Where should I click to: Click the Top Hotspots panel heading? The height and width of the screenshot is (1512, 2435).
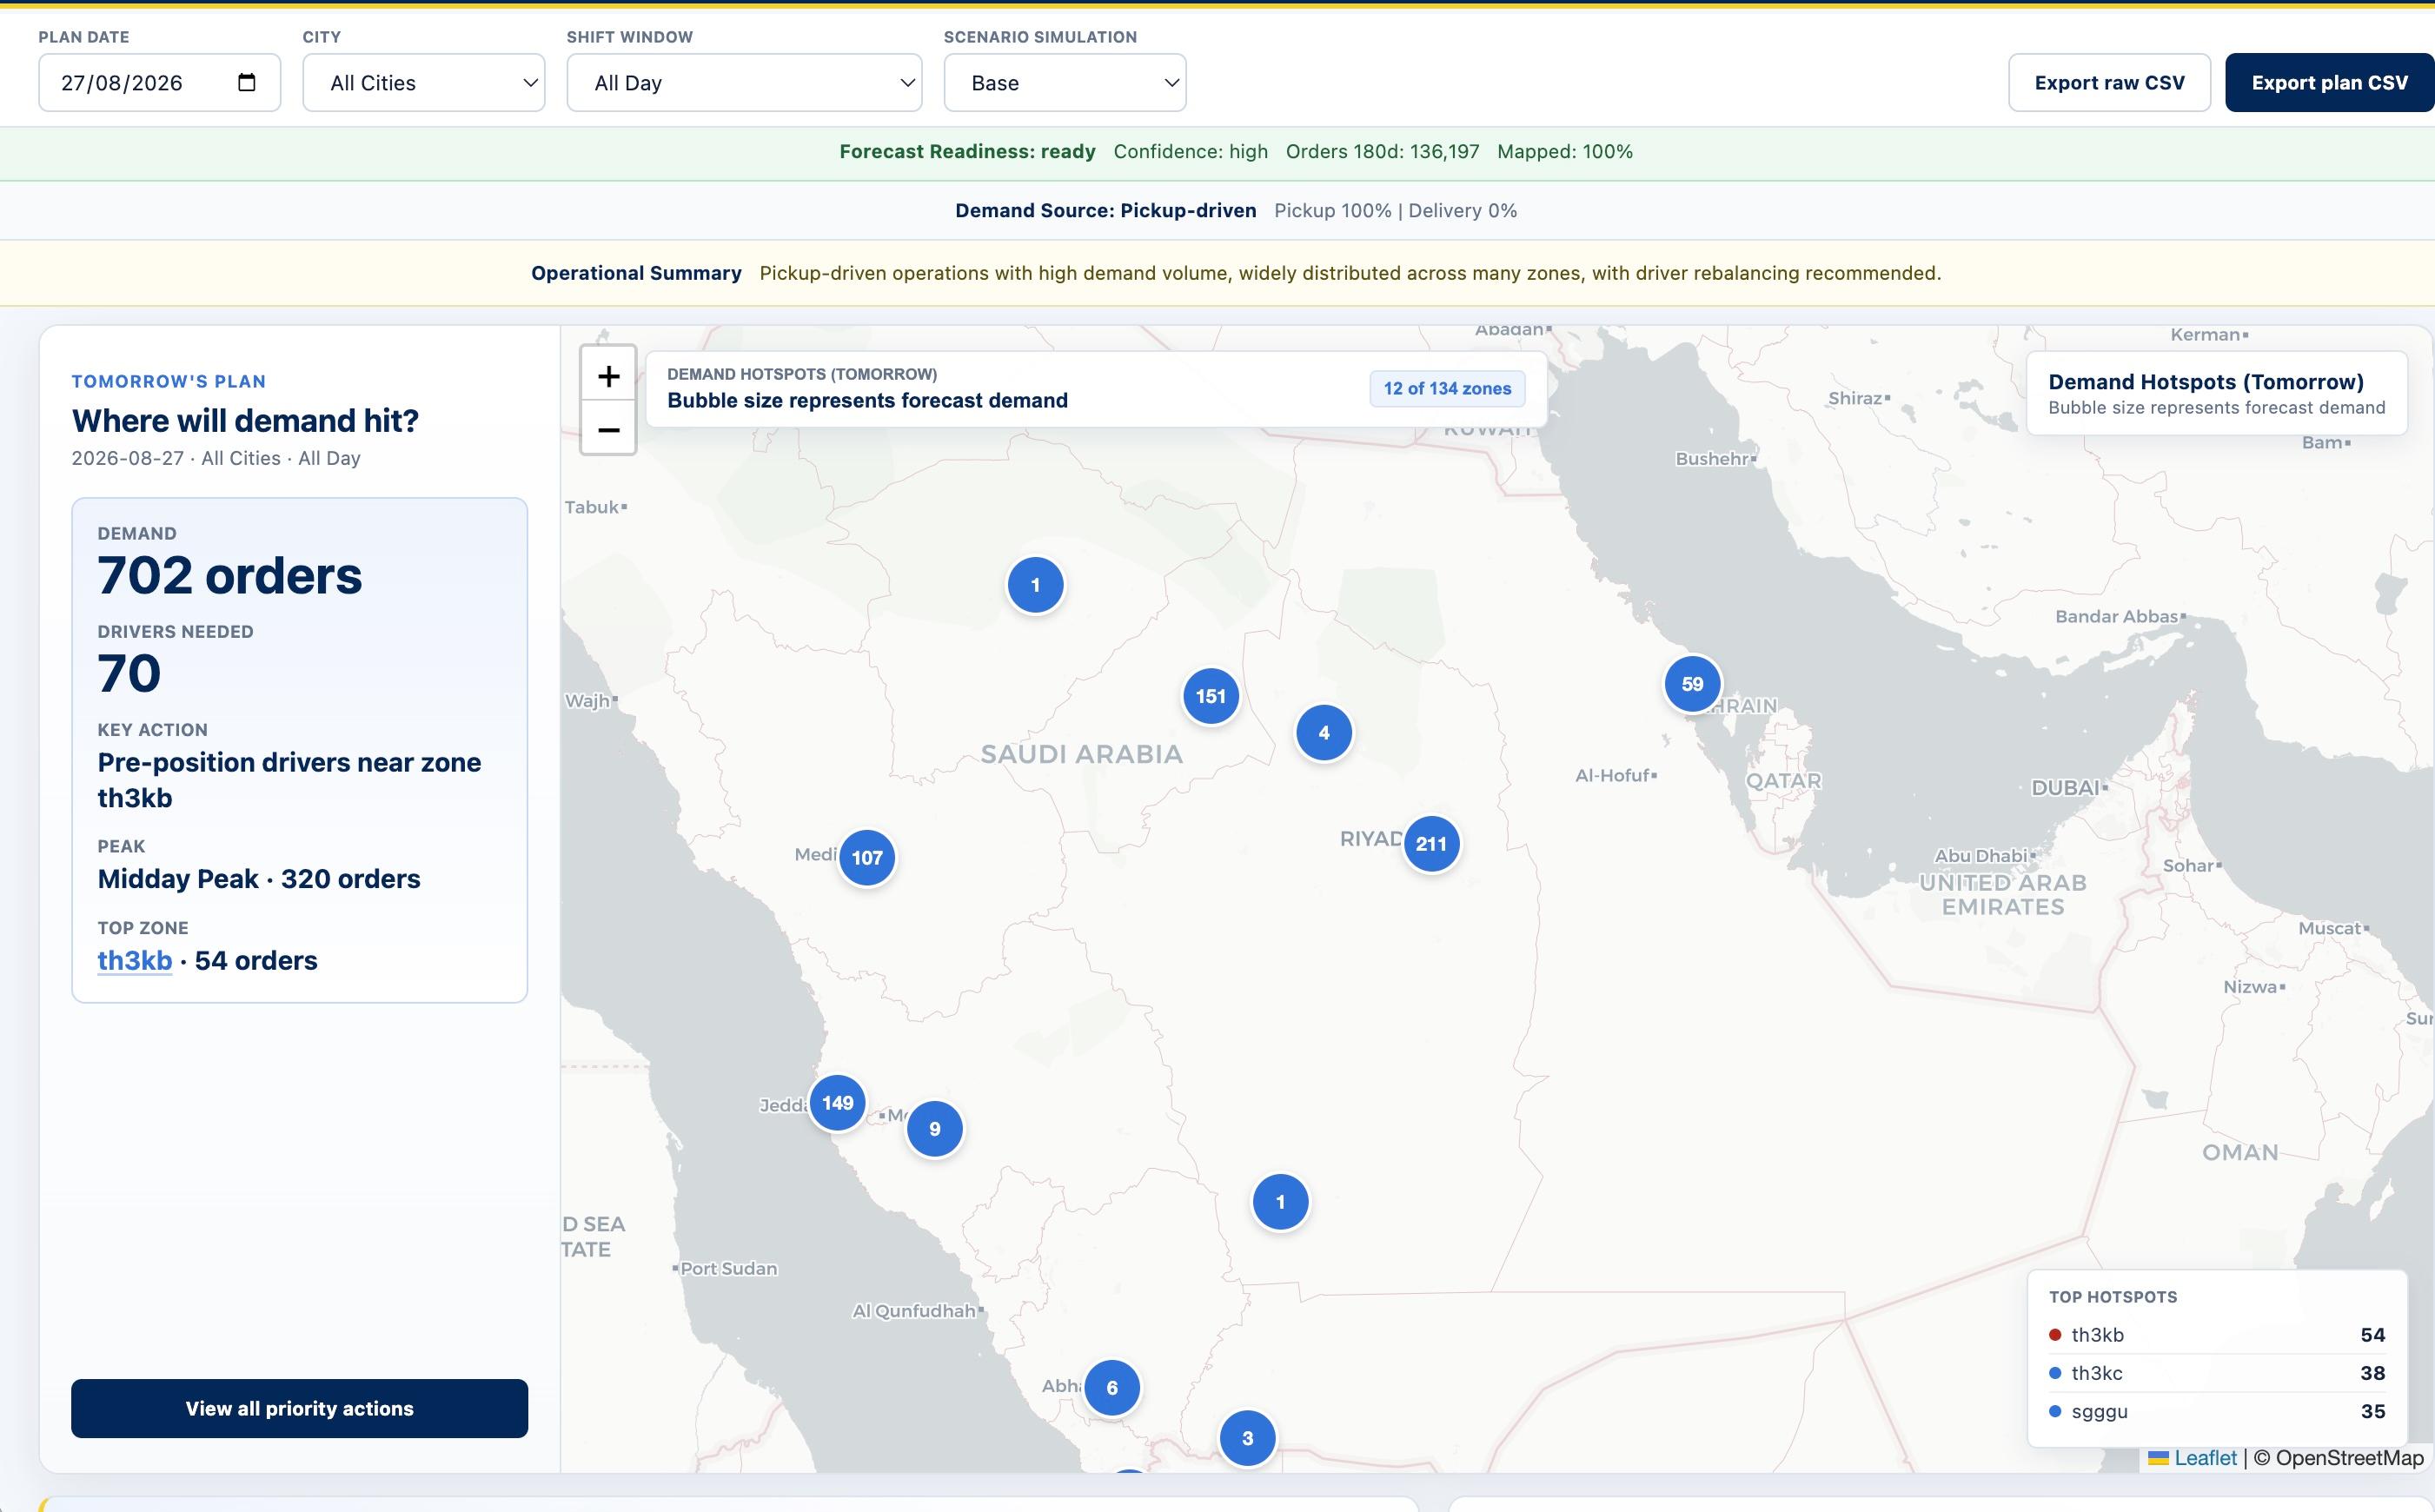click(x=2112, y=1297)
